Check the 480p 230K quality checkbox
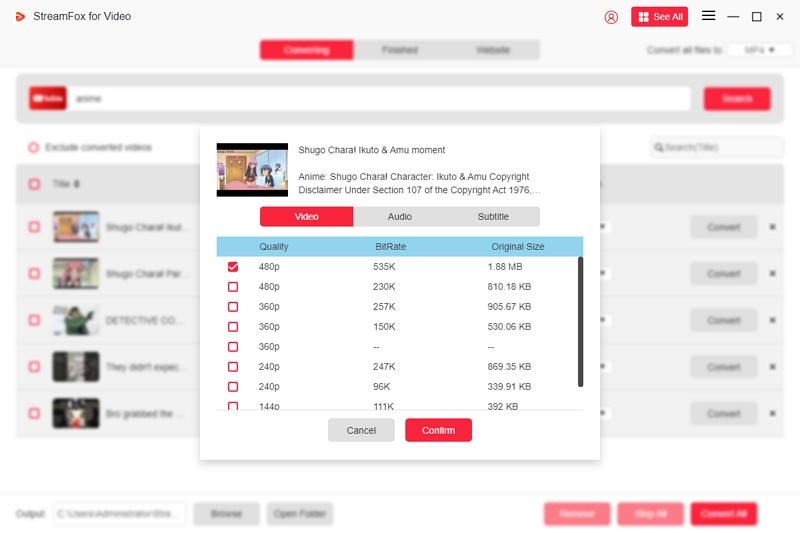The height and width of the screenshot is (533, 800). [233, 287]
